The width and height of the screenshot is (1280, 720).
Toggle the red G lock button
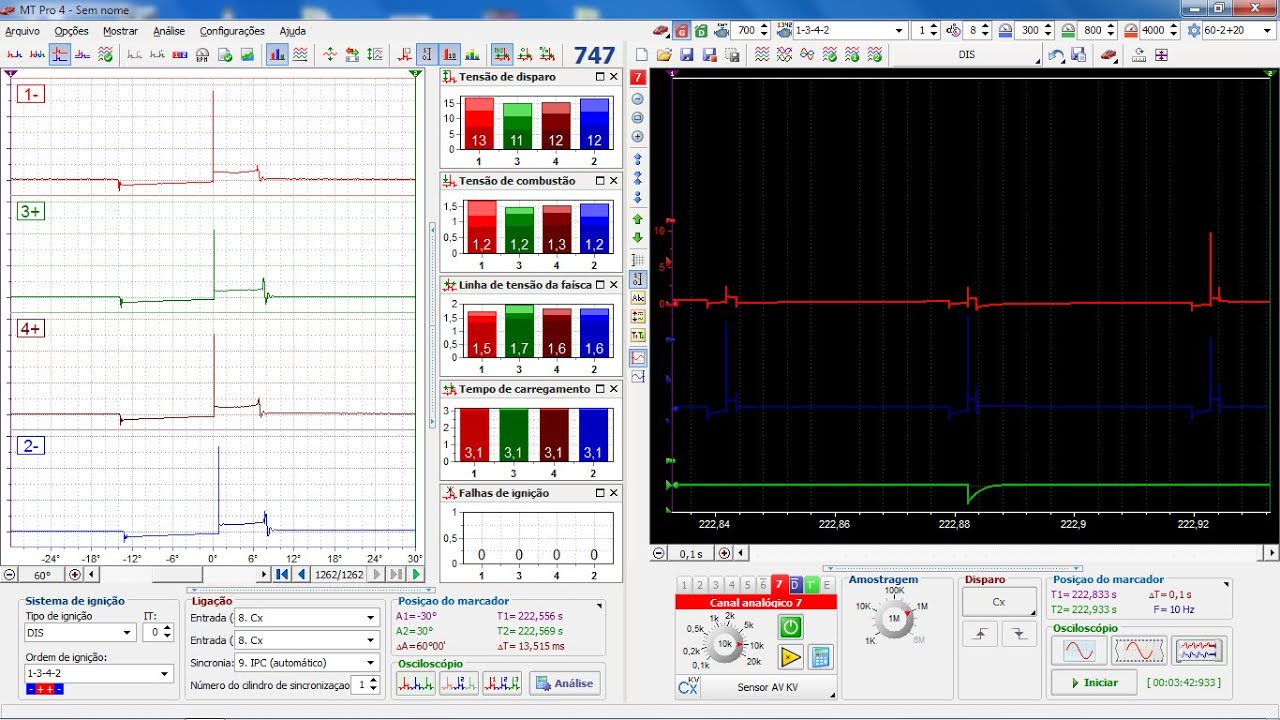click(681, 31)
